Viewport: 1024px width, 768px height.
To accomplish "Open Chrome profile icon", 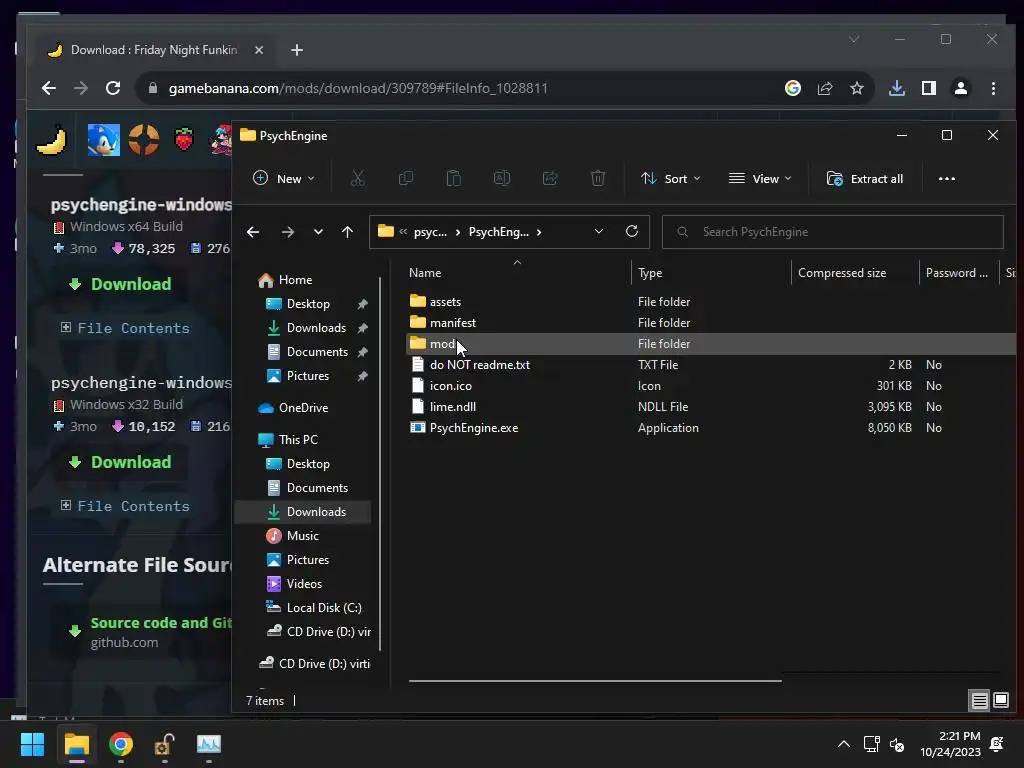I will [x=961, y=88].
